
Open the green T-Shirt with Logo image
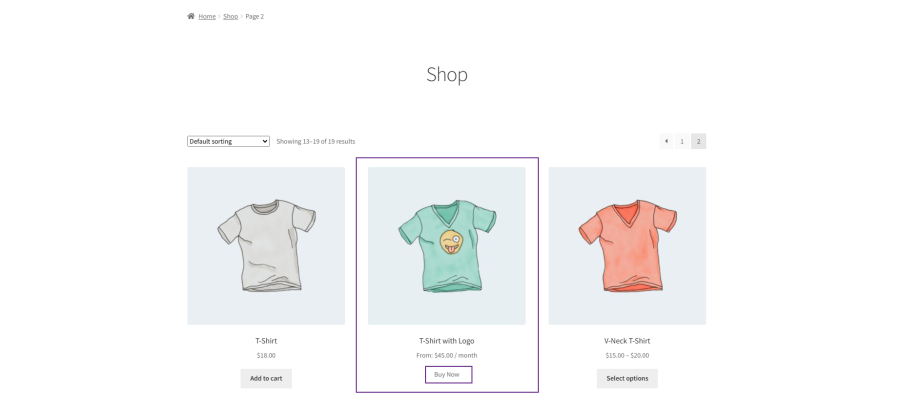(x=447, y=246)
